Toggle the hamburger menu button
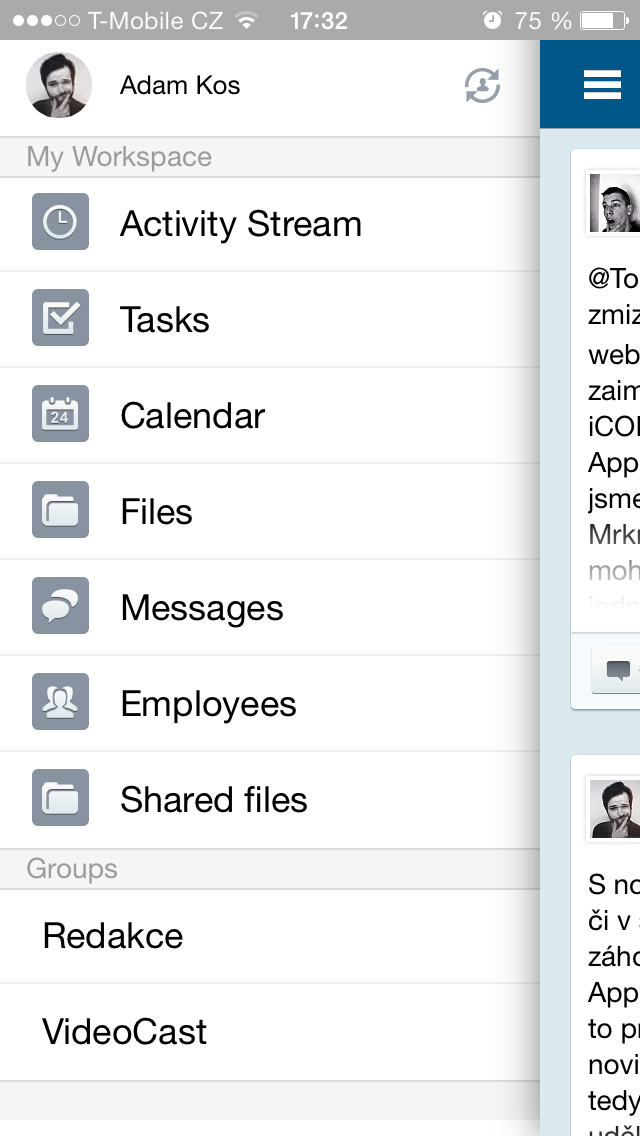Viewport: 640px width, 1136px height. 602,85
